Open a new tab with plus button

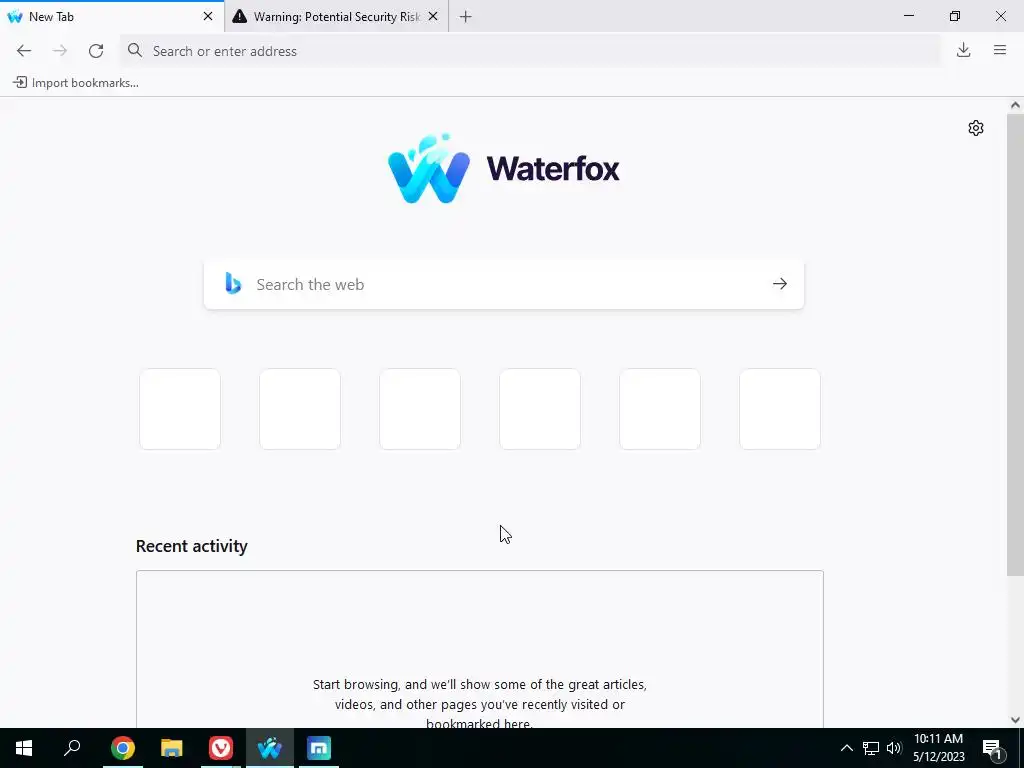coord(466,17)
